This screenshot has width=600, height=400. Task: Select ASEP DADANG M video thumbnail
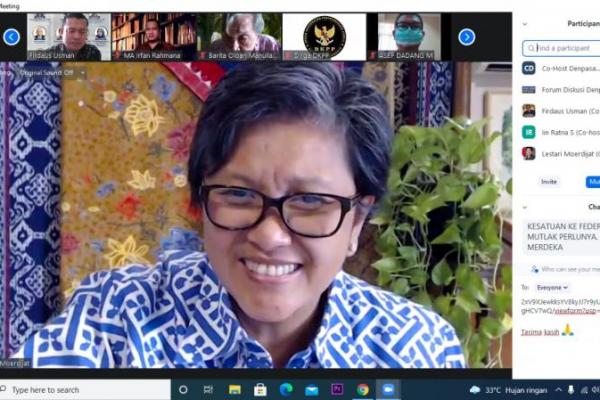[x=409, y=37]
